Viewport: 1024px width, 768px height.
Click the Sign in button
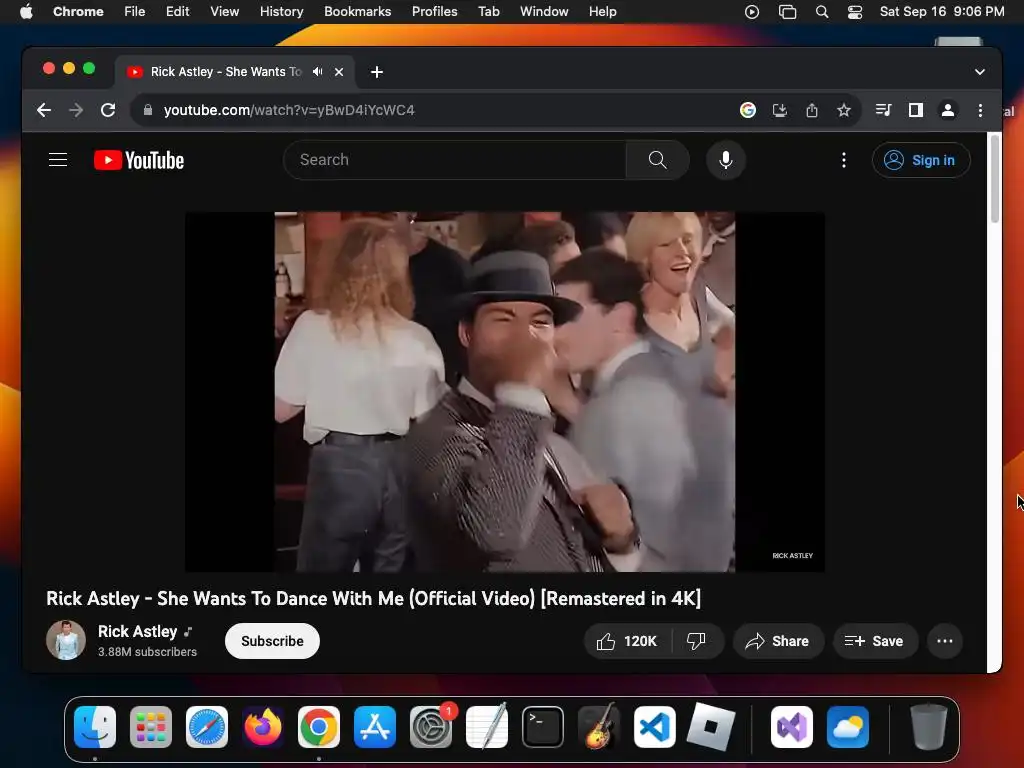921,160
